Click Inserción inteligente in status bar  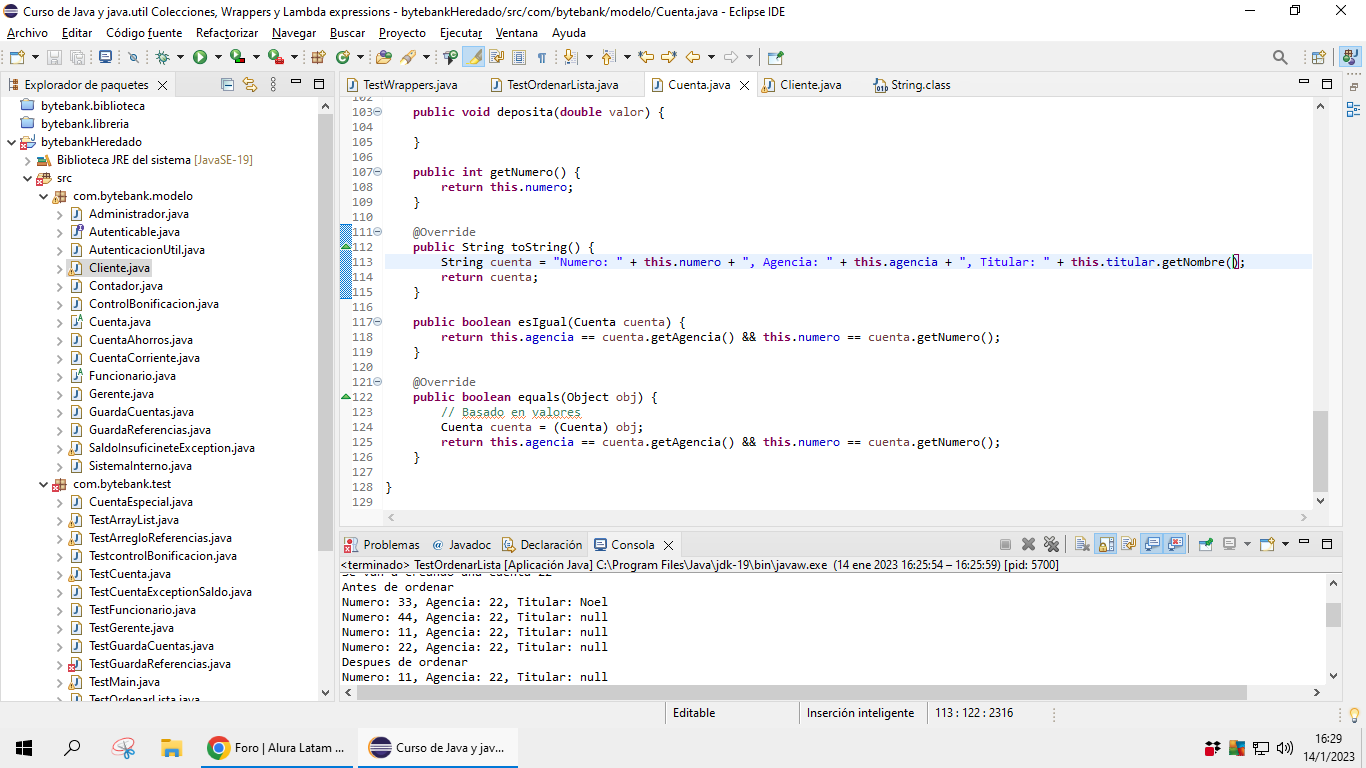(x=860, y=713)
